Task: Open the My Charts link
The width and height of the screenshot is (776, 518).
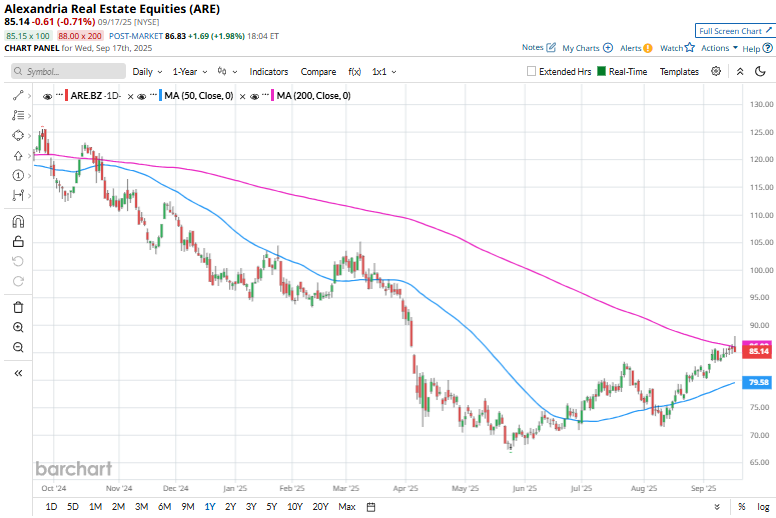Action: point(581,48)
